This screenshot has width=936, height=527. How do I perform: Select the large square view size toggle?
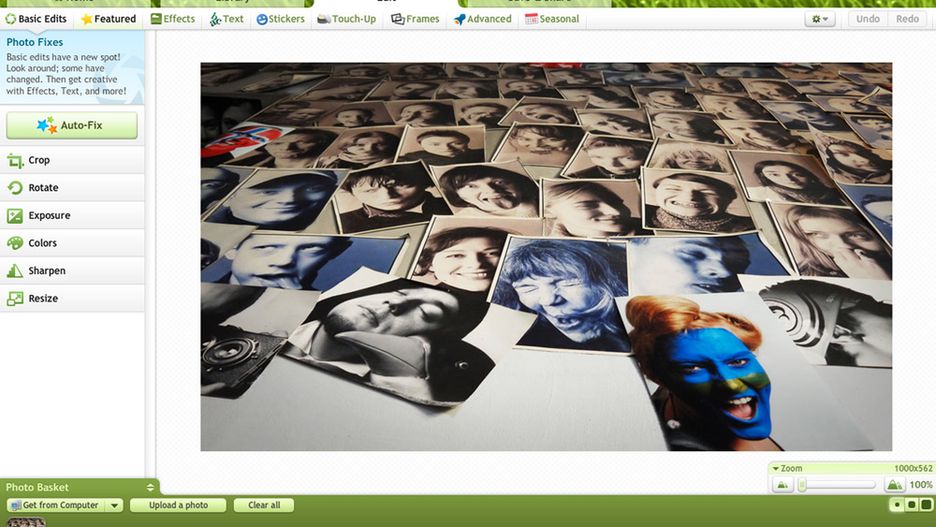[926, 505]
